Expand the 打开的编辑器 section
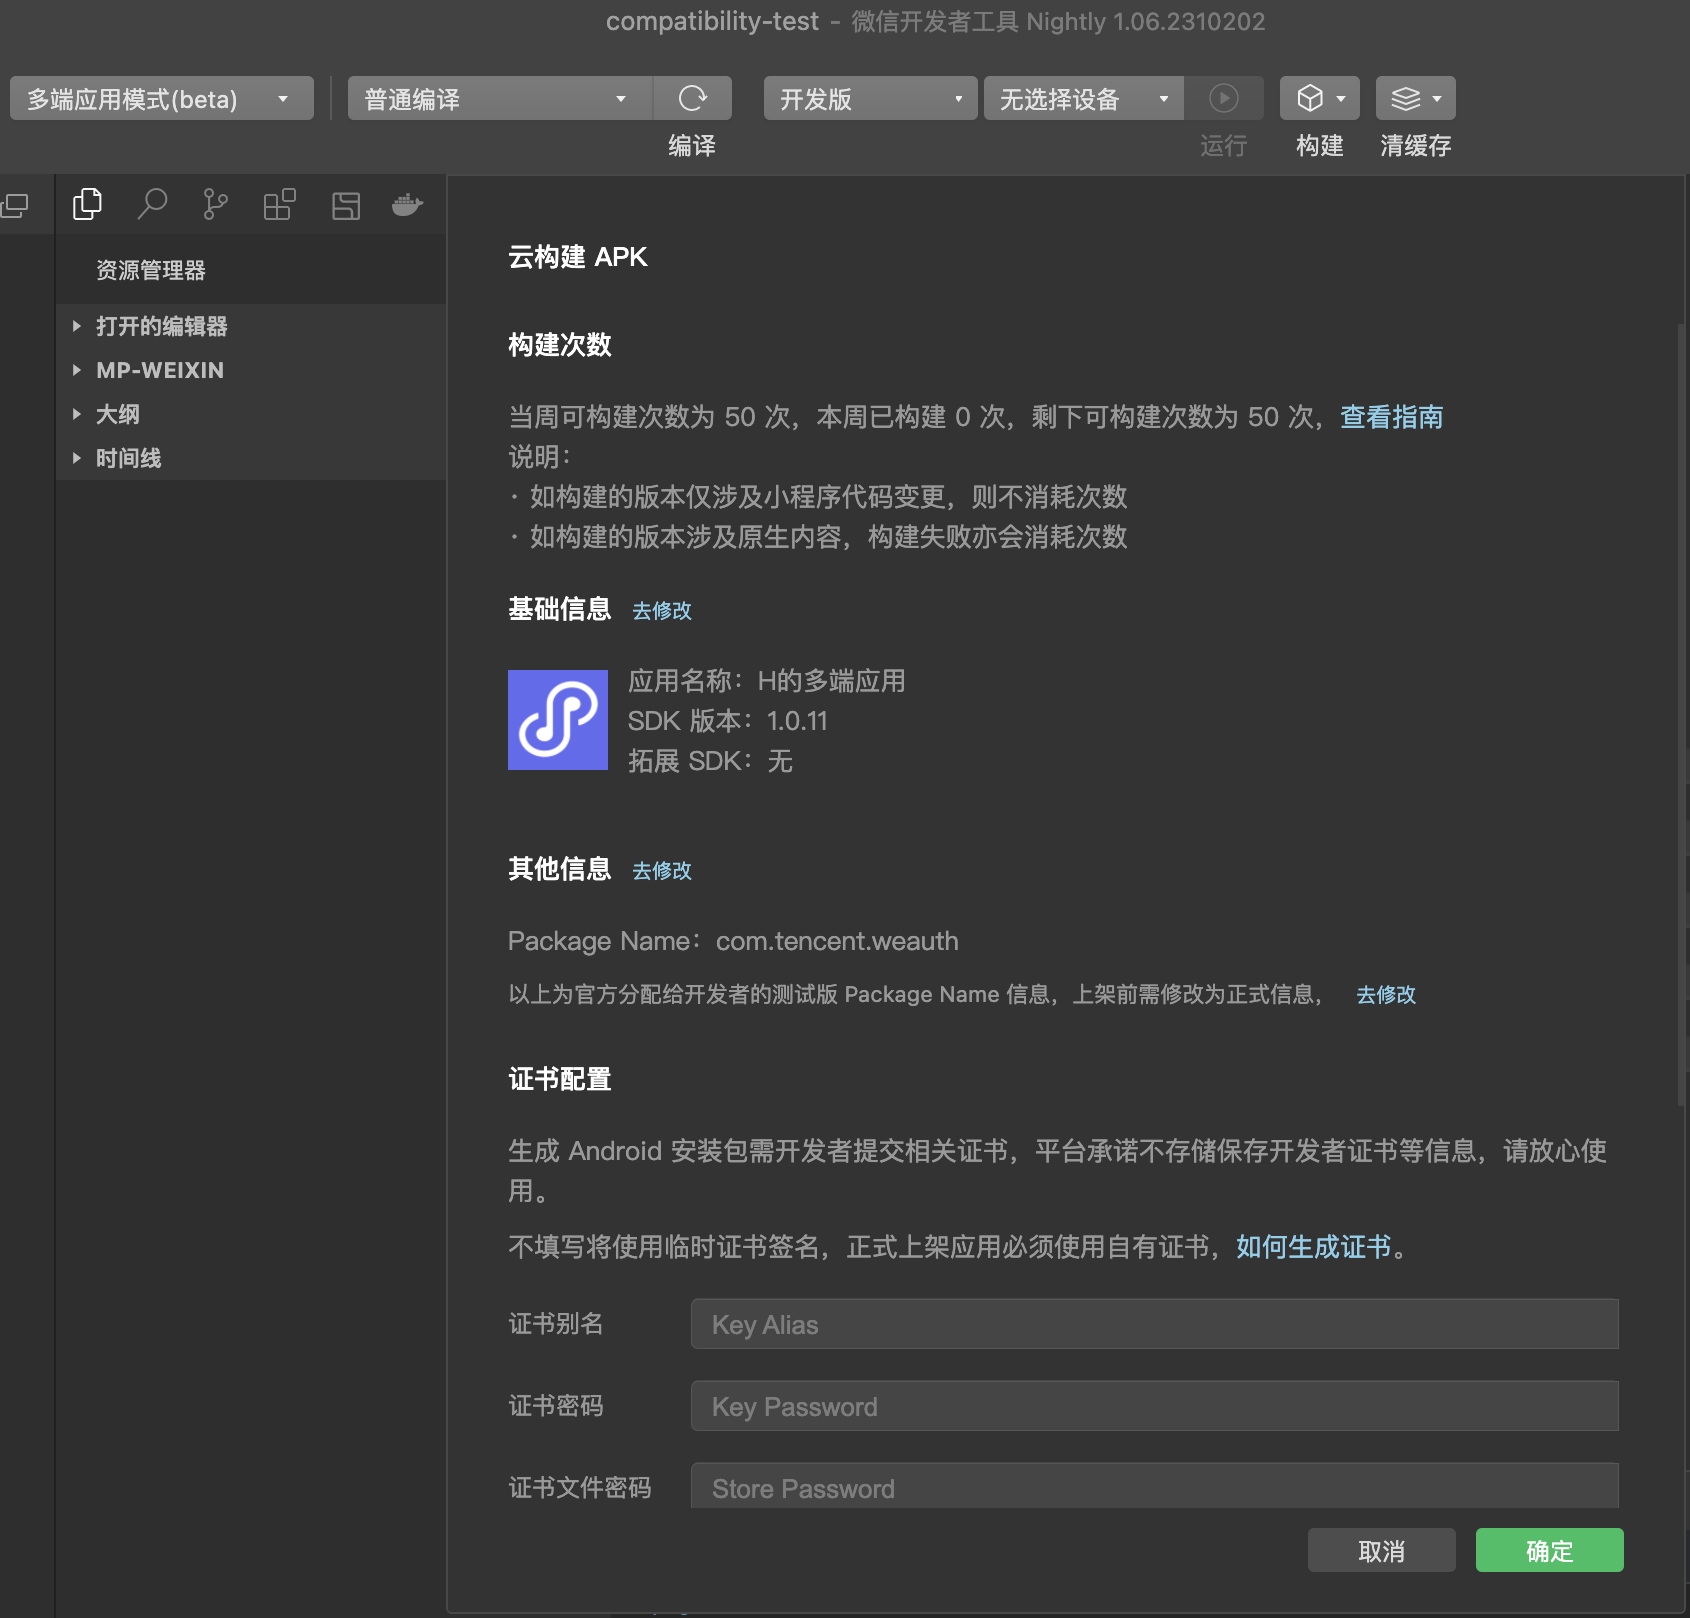Screen dimensions: 1690x1618 (252, 326)
